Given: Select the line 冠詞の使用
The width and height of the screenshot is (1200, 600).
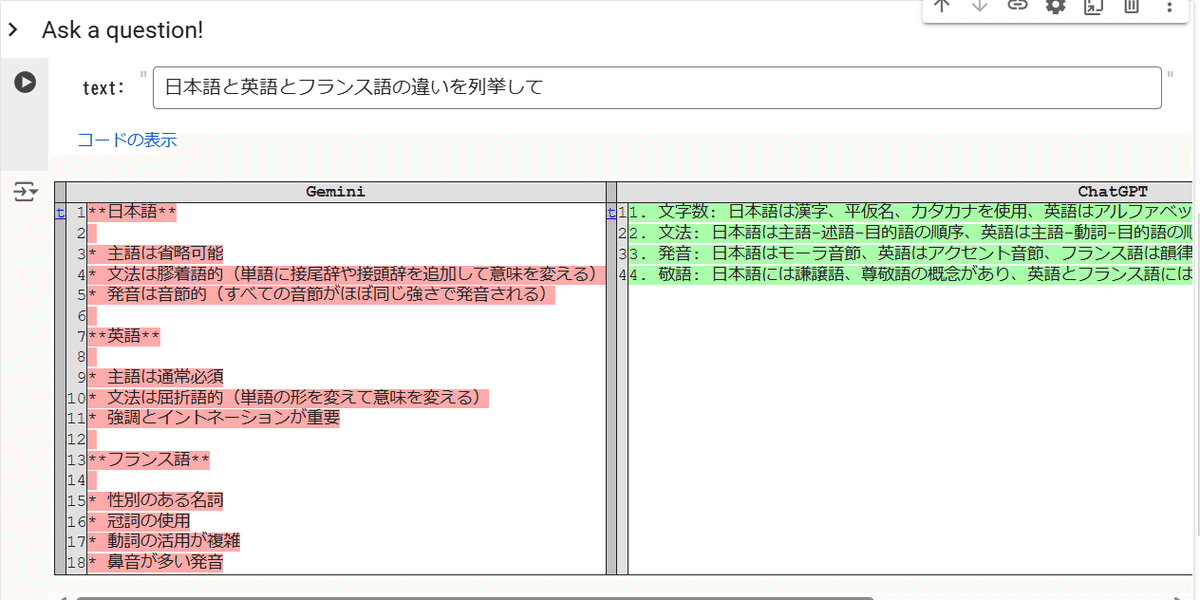Looking at the screenshot, I should click(139, 521).
